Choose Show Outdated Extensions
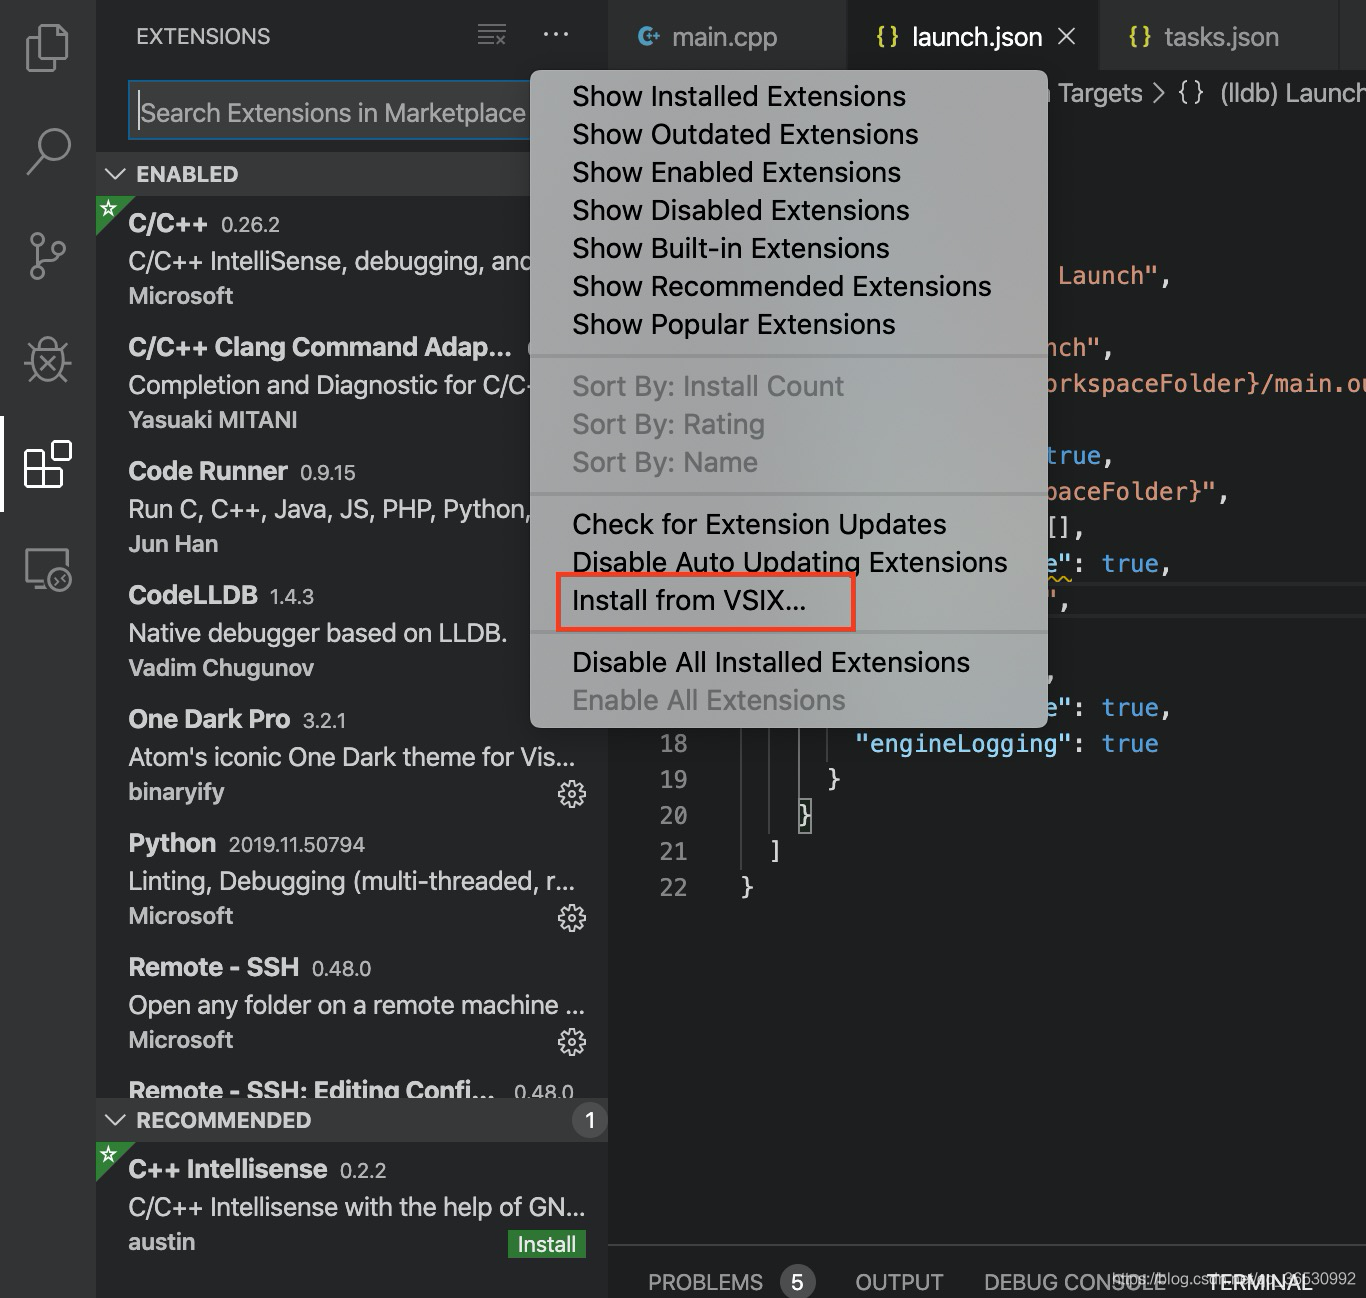1366x1298 pixels. point(745,134)
